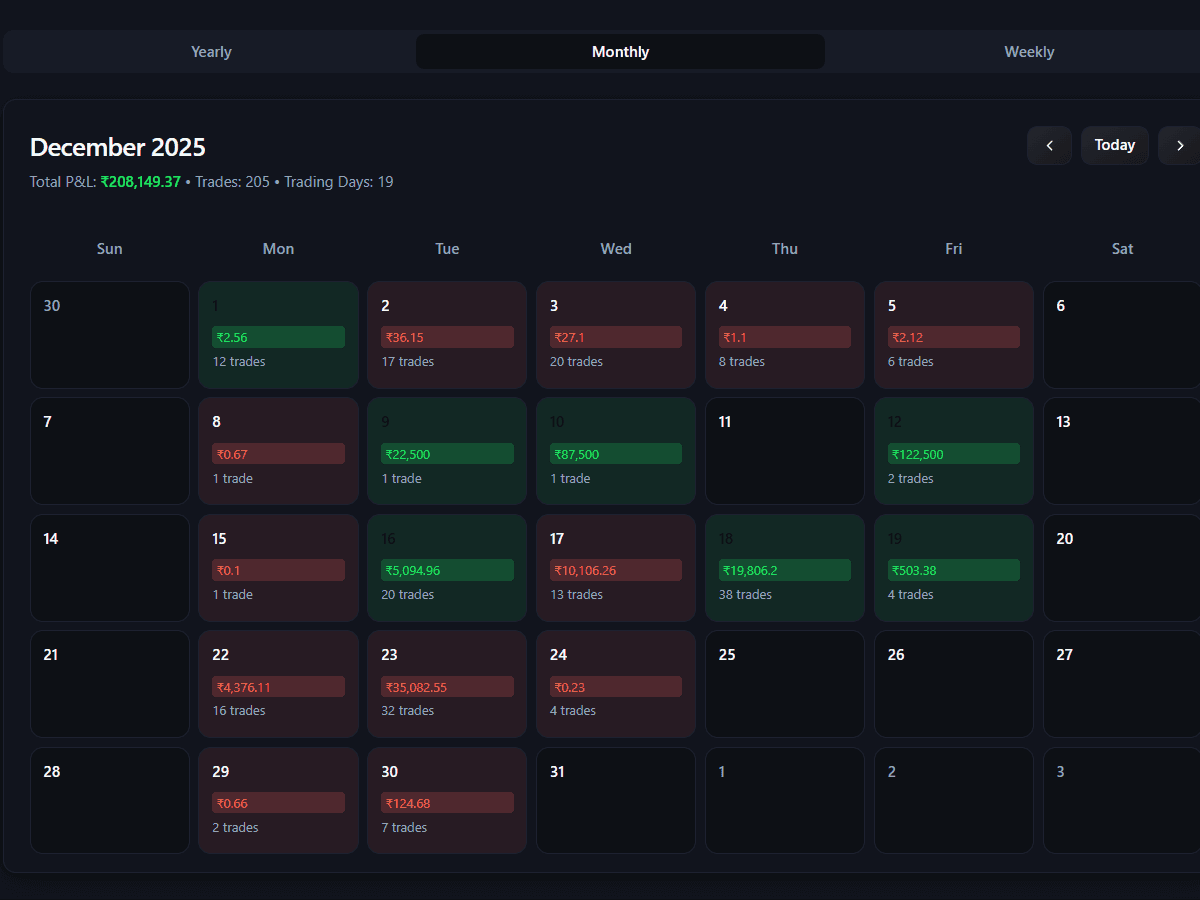Click December 17 red loss badge
Image resolution: width=1200 pixels, height=900 pixels.
(616, 570)
